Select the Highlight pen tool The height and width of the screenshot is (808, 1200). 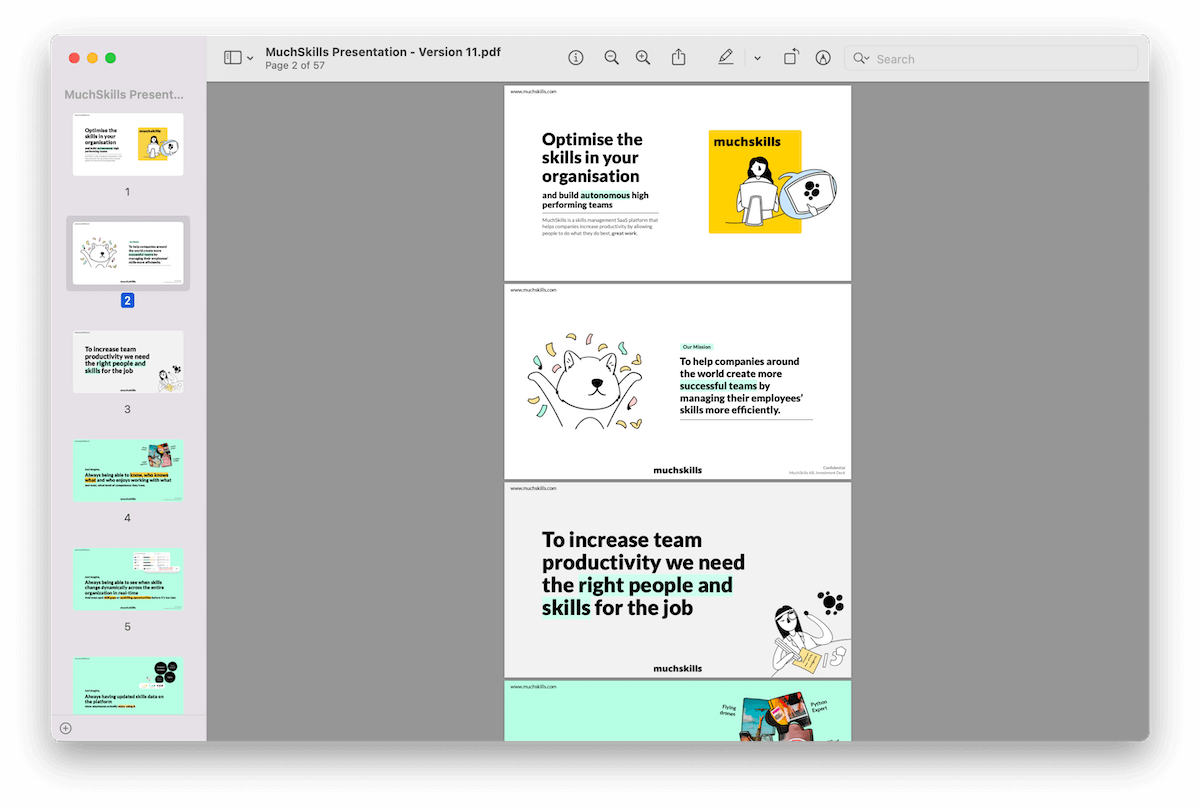coord(726,58)
